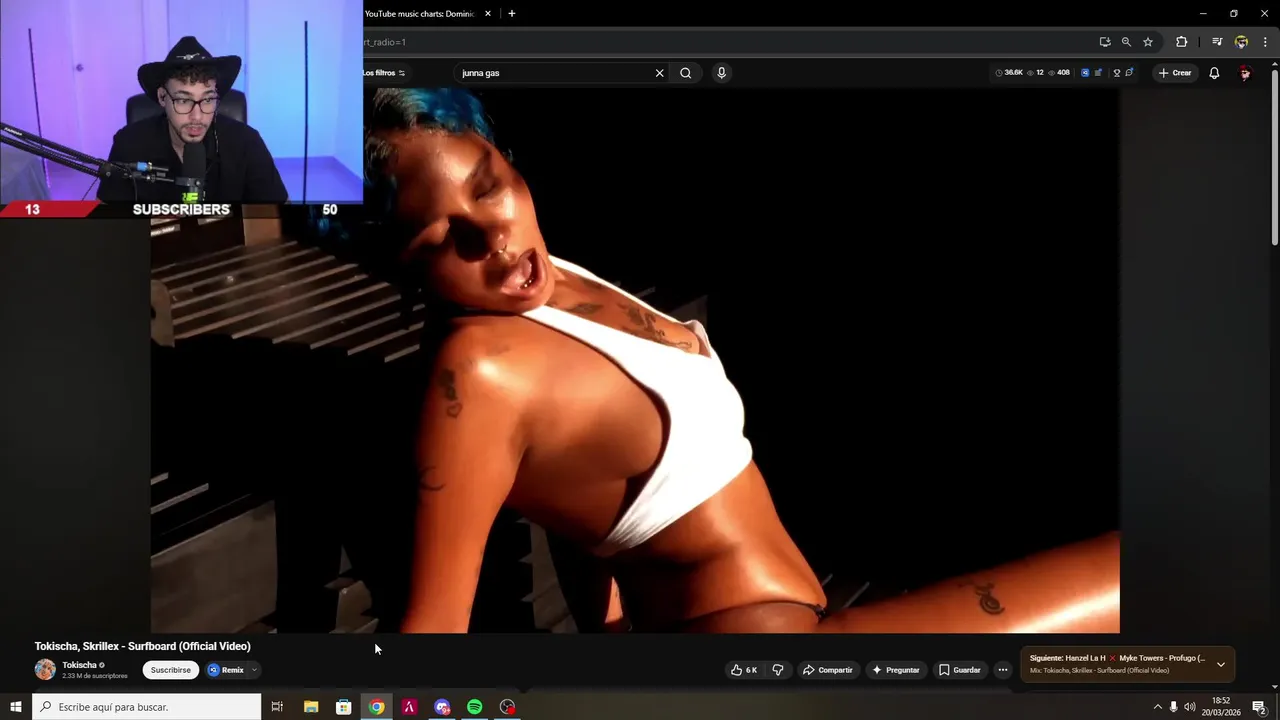
Task: Click the install app icon in address bar
Action: tap(1105, 42)
